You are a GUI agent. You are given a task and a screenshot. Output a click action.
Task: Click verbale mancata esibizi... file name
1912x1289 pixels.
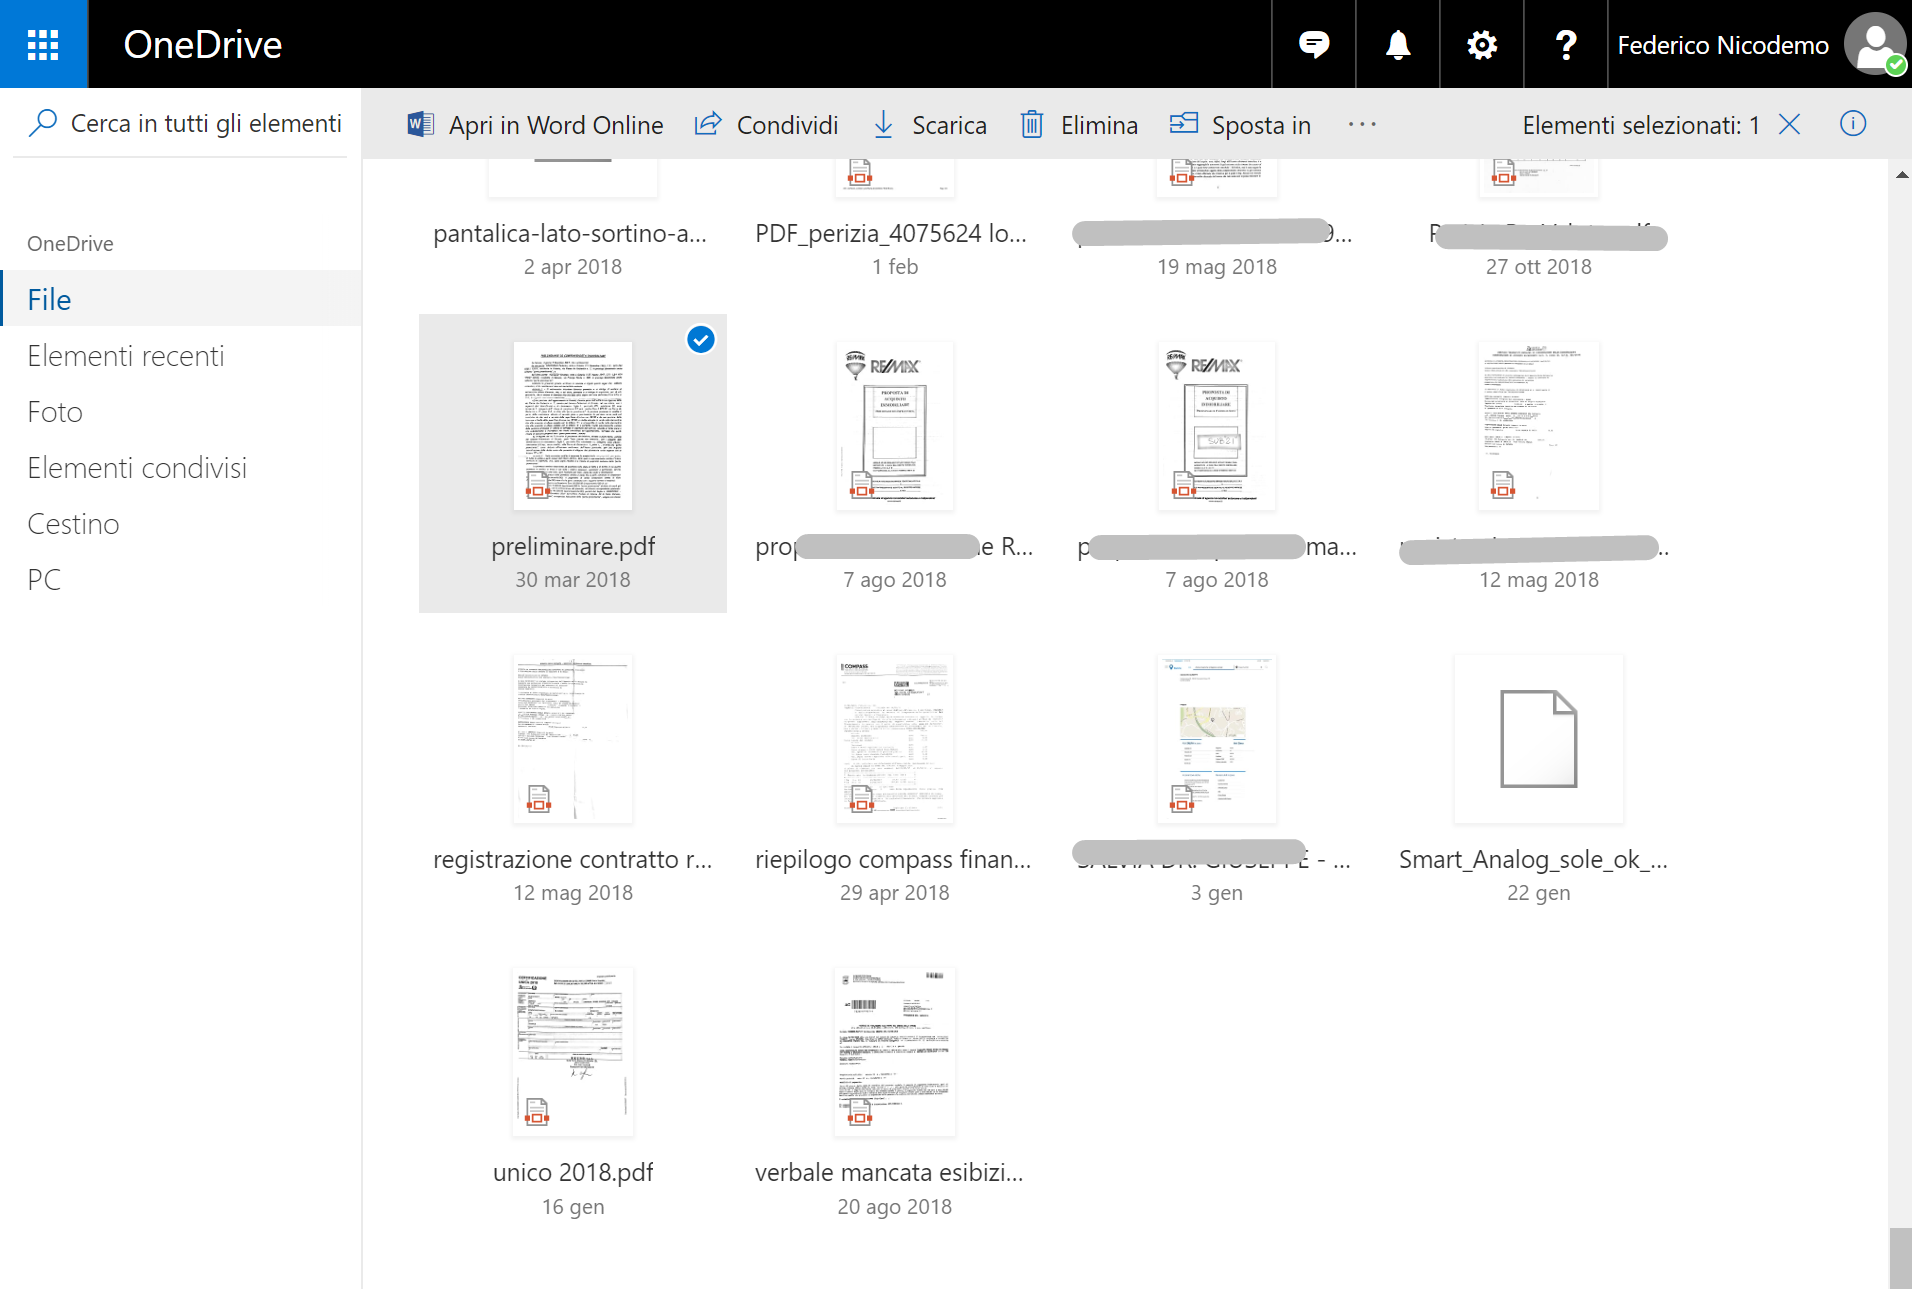point(889,1172)
